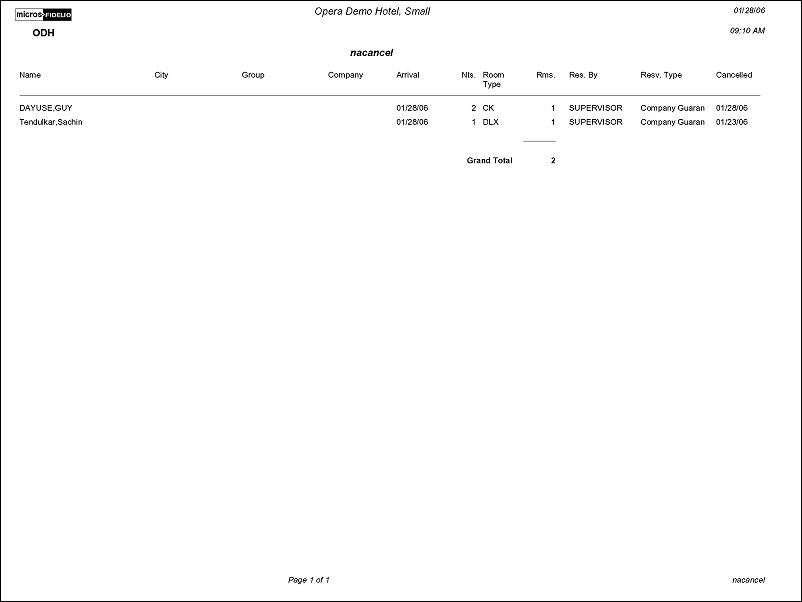Select the DAYUSE,GUY guest name

(46, 107)
